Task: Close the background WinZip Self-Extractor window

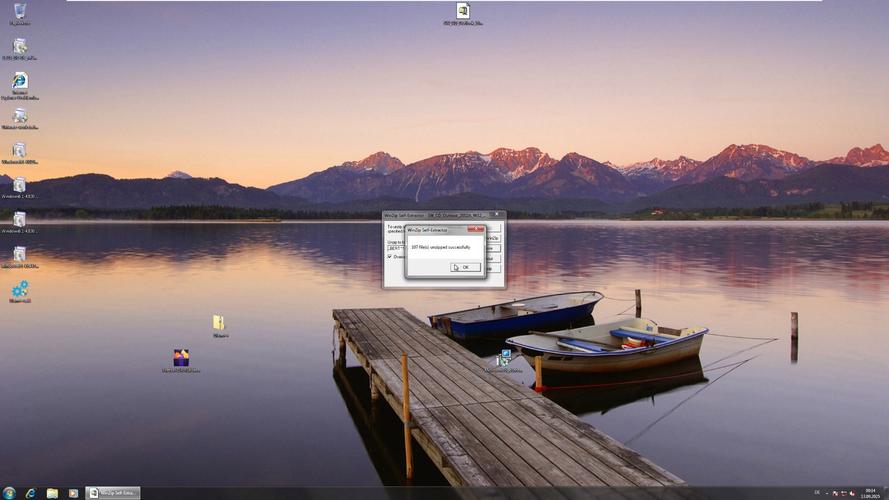Action: coord(497,214)
